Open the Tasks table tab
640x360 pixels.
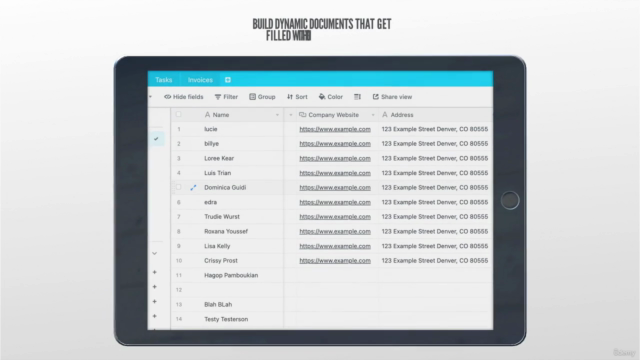(x=164, y=80)
